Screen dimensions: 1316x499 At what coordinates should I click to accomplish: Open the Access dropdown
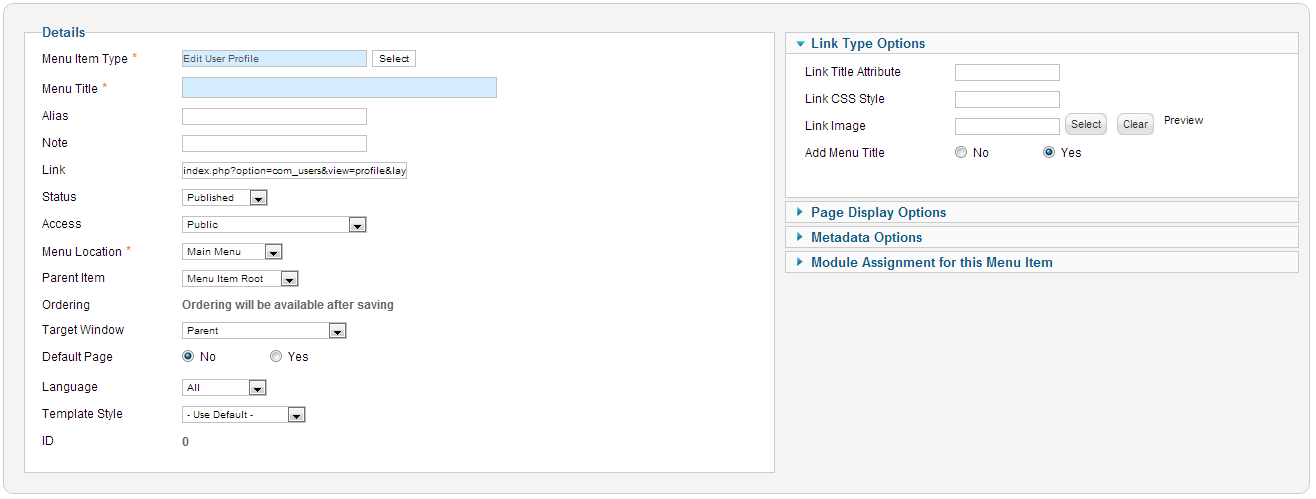tap(275, 225)
